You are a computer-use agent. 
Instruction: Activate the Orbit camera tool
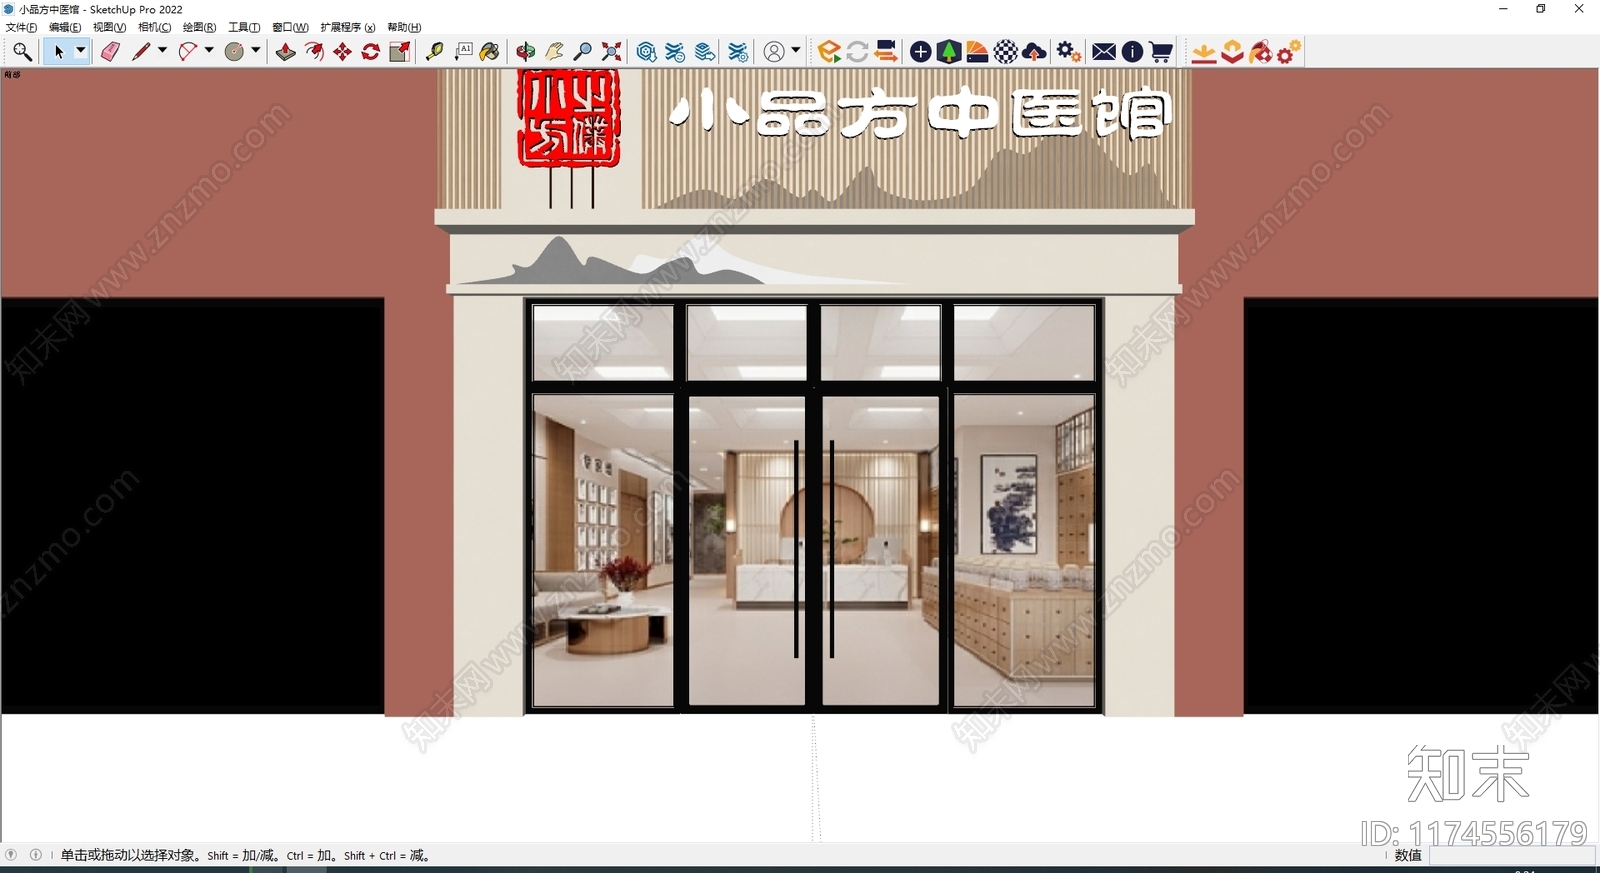[x=526, y=51]
